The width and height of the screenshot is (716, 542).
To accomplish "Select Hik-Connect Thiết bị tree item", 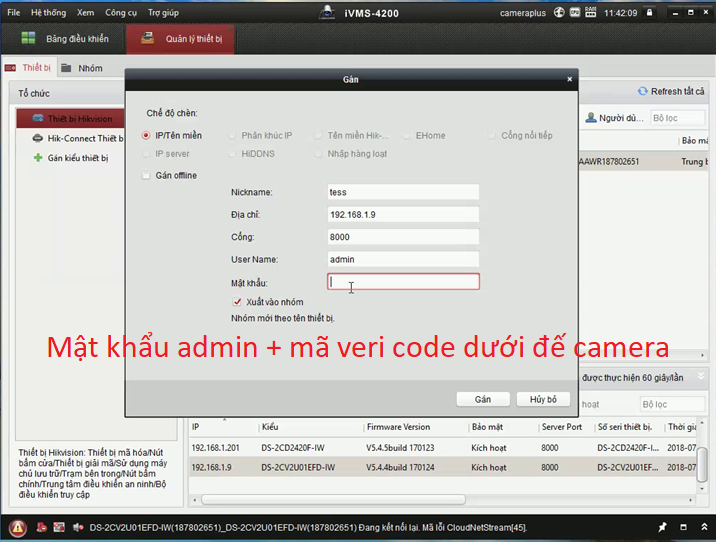I will tap(78, 138).
